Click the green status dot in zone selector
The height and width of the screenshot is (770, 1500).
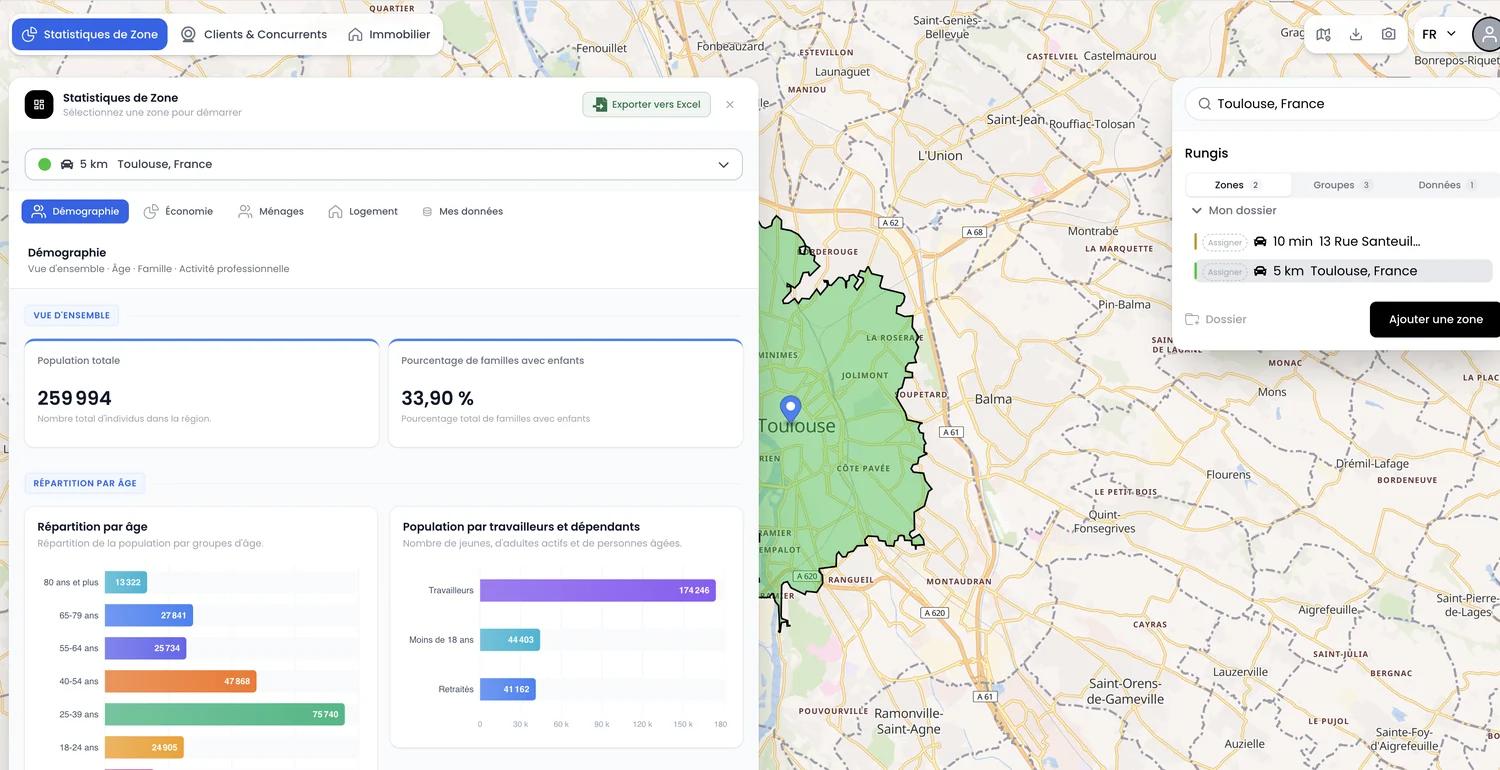click(44, 164)
